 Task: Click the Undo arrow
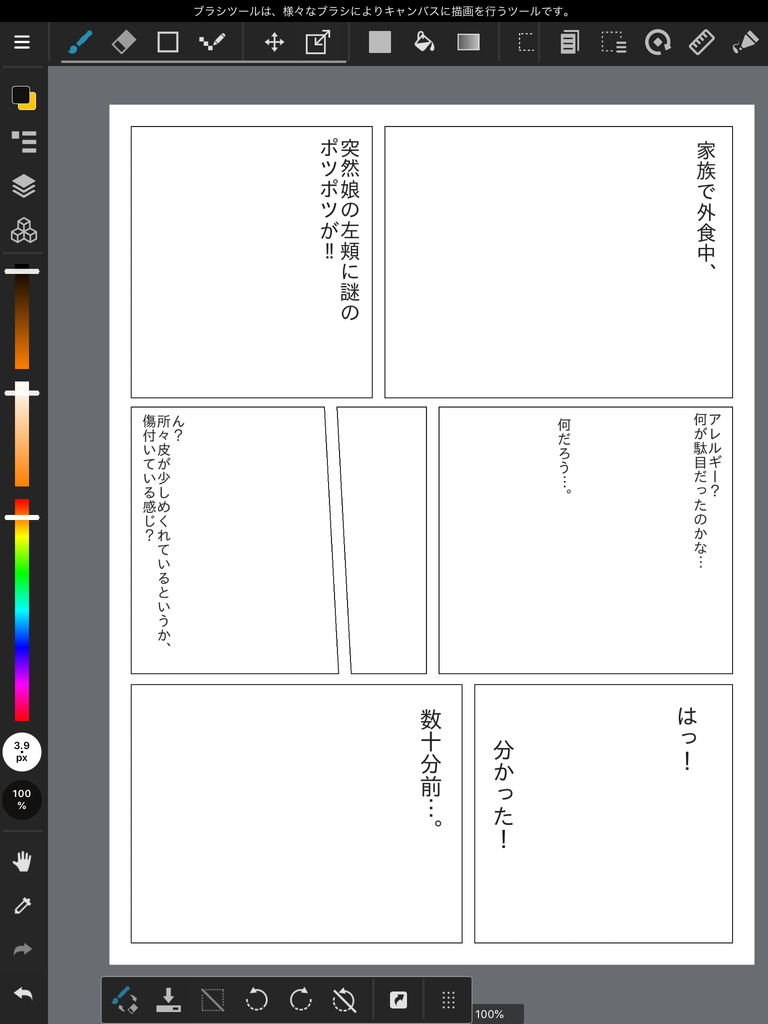[x=22, y=994]
